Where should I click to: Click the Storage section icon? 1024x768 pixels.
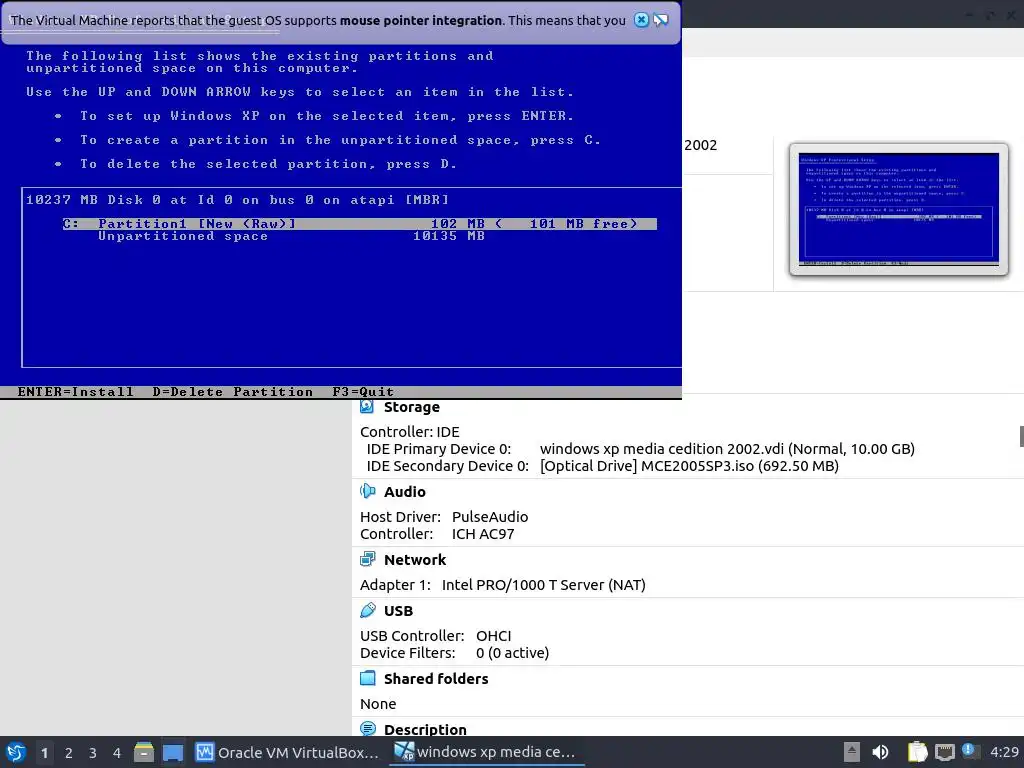367,407
